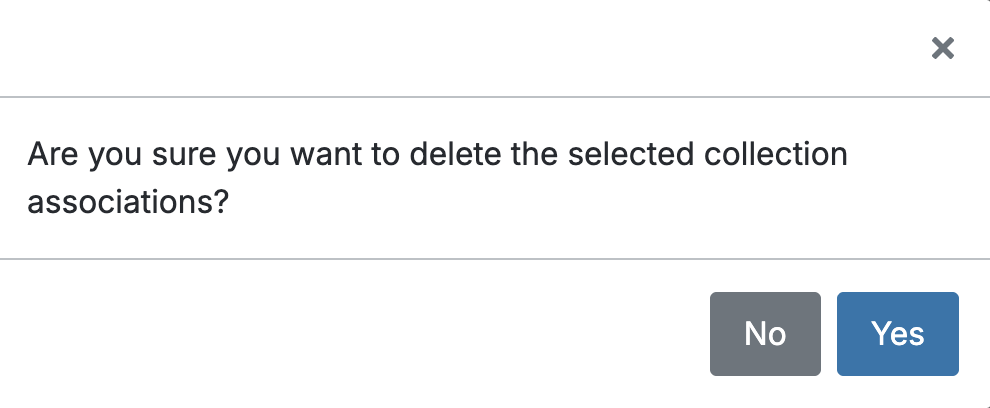Hit the close cross icon
990x408 pixels.
tap(942, 48)
